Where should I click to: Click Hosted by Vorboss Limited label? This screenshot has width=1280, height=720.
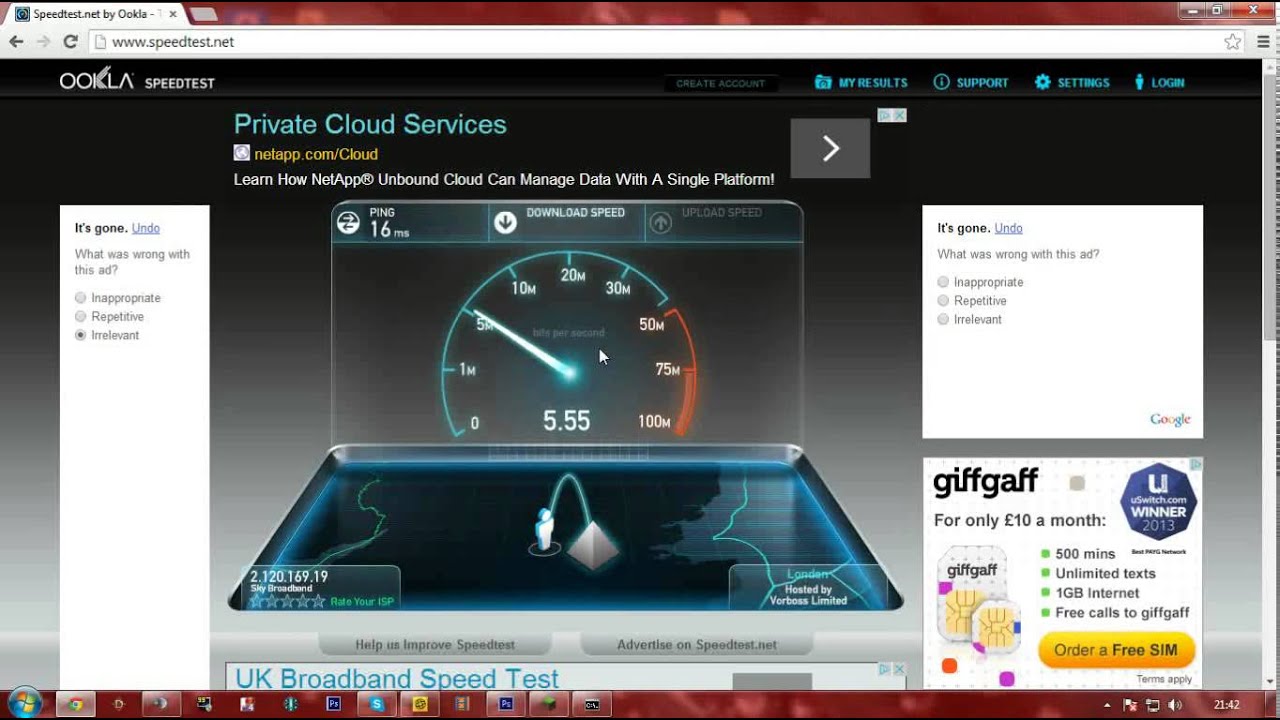[808, 595]
